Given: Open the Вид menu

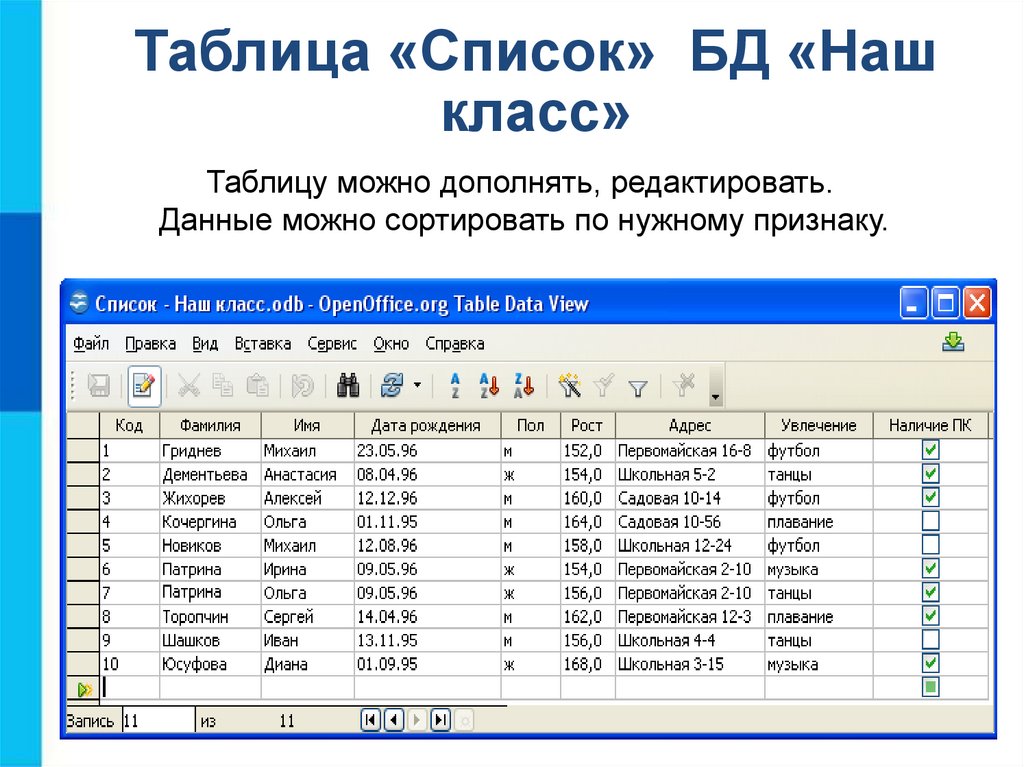Looking at the screenshot, I should [x=204, y=344].
